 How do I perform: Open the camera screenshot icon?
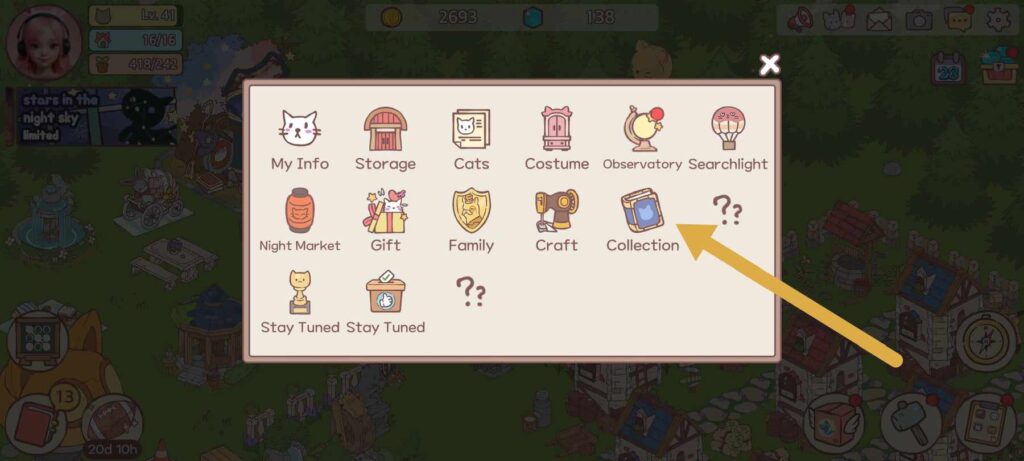coord(919,20)
